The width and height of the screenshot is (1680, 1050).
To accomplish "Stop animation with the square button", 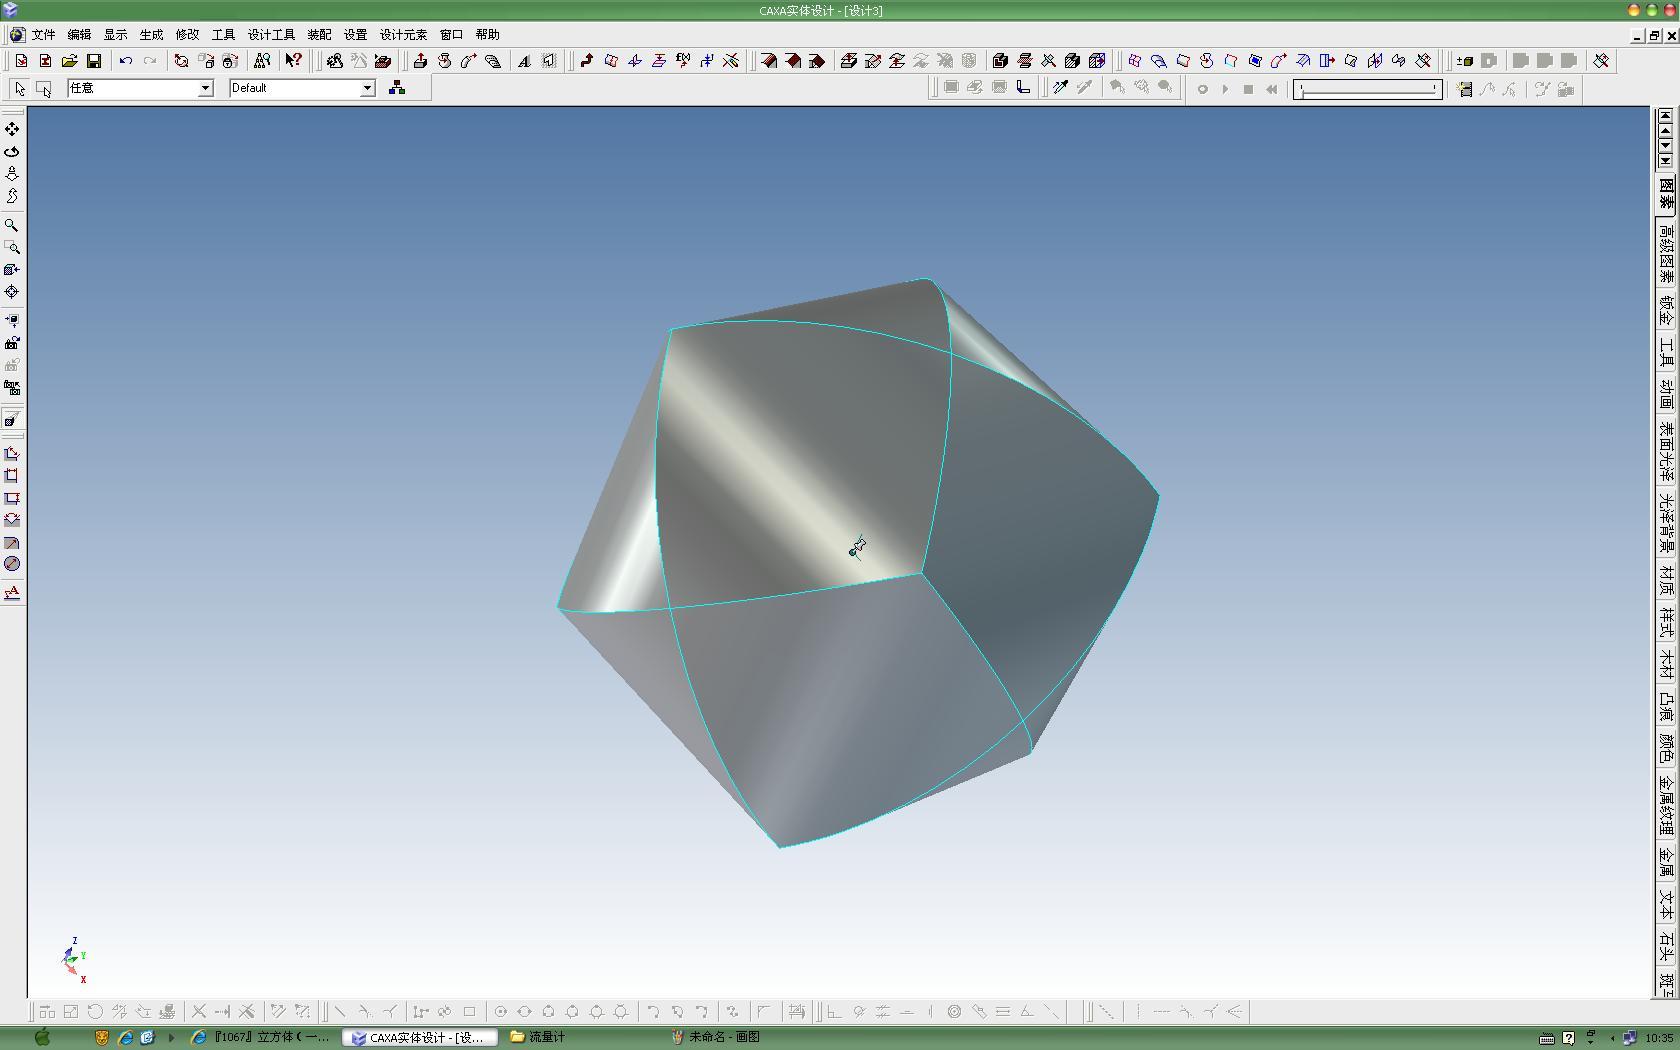I will pyautogui.click(x=1248, y=89).
